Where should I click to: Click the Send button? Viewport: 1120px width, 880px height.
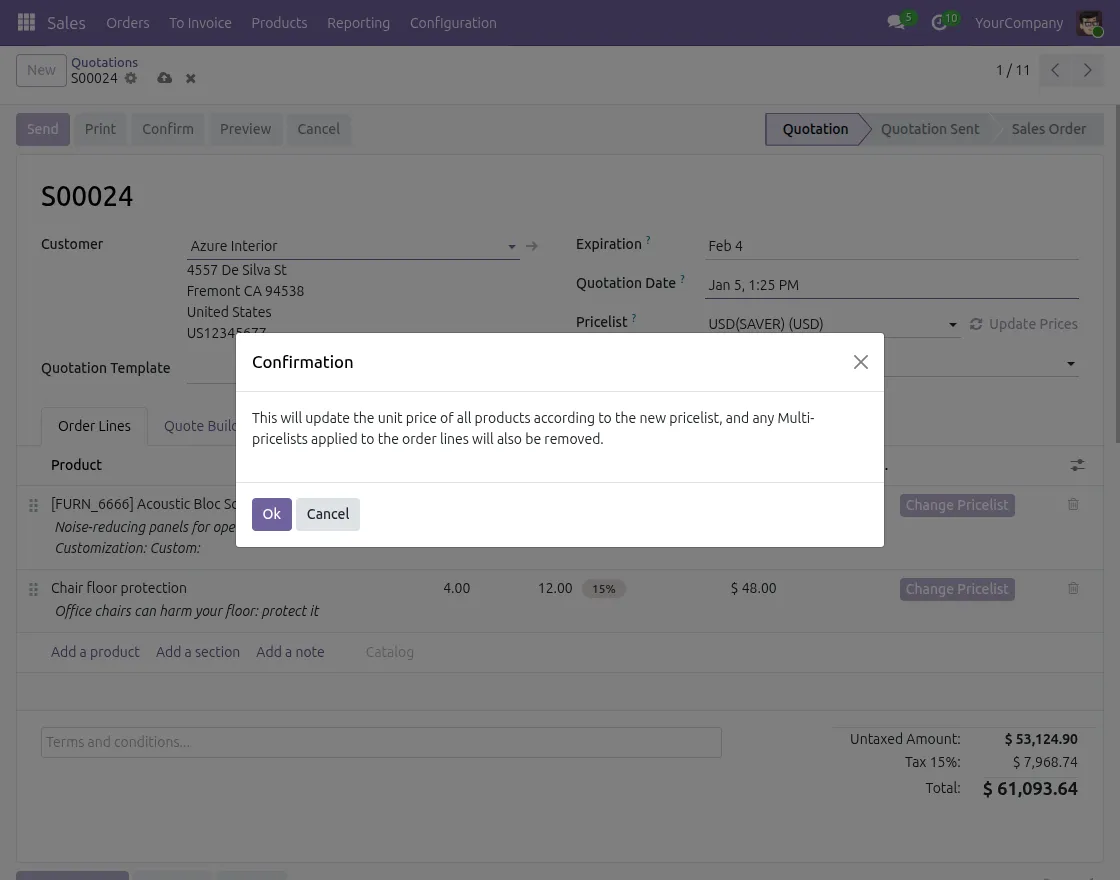(43, 129)
